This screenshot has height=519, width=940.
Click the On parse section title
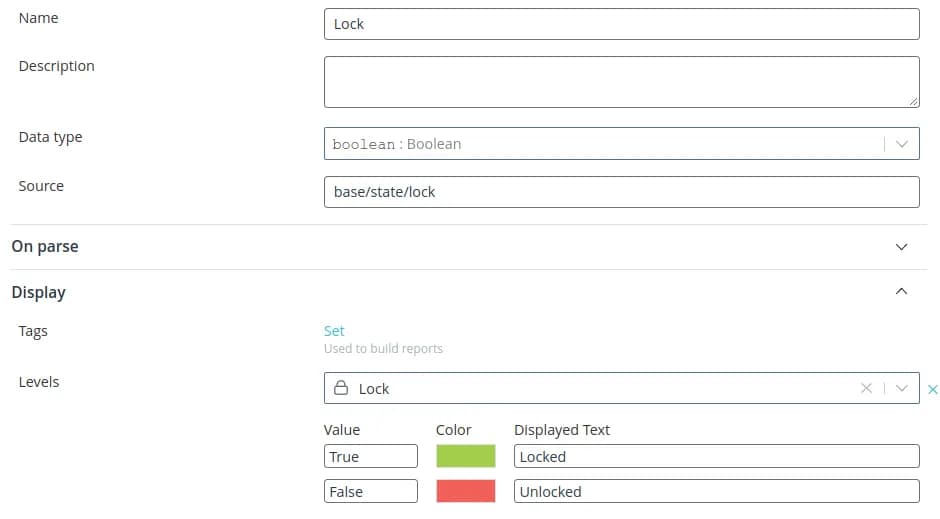(45, 247)
